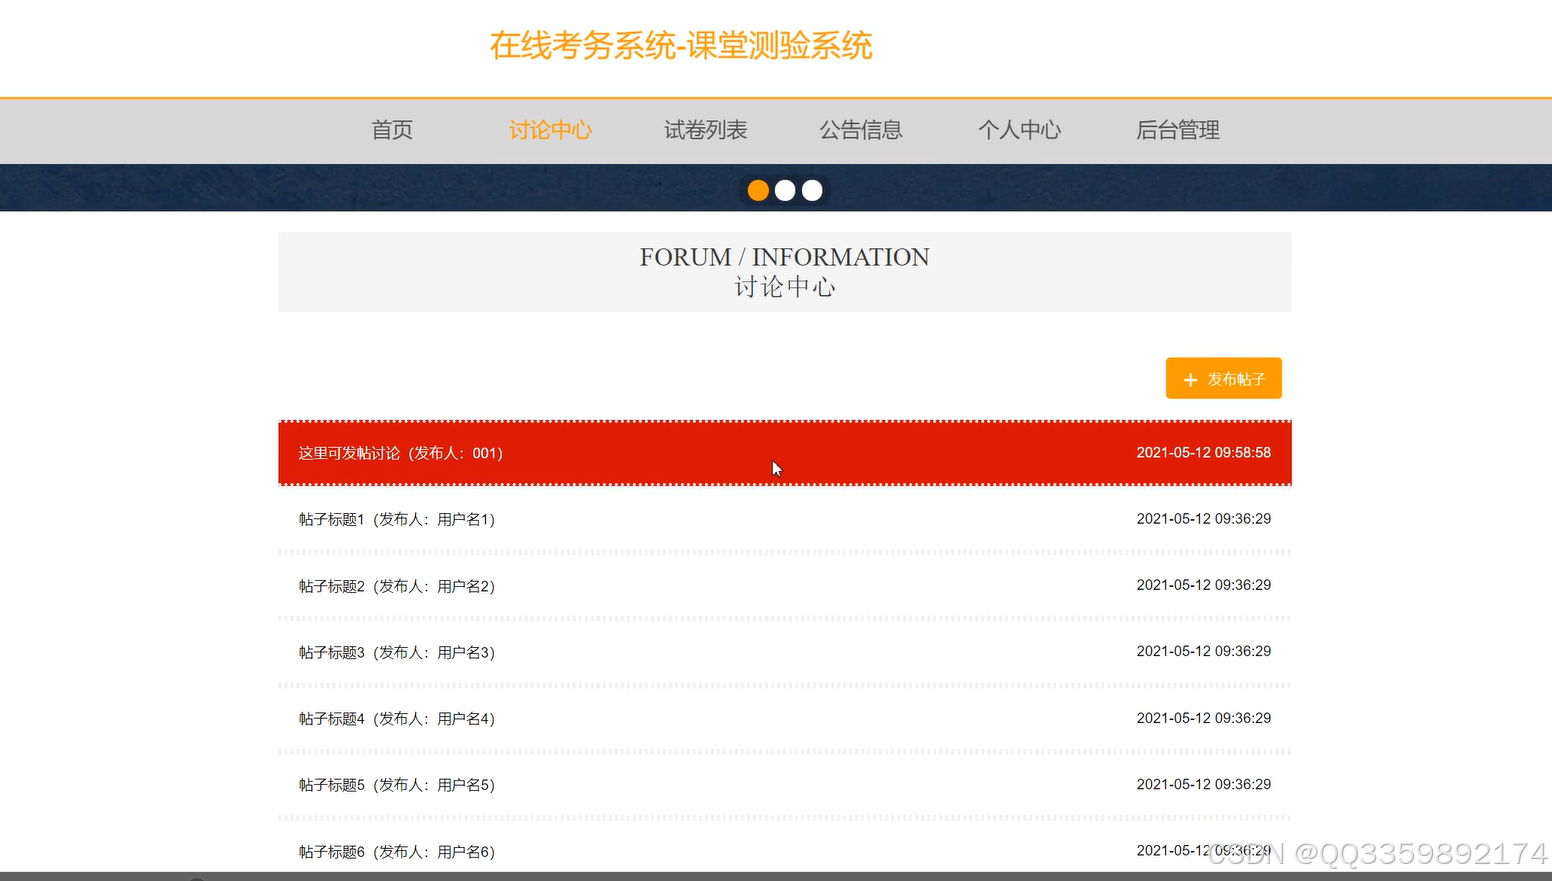Open 后台管理 in the navigation bar
This screenshot has height=881, width=1552.
pyautogui.click(x=1178, y=130)
